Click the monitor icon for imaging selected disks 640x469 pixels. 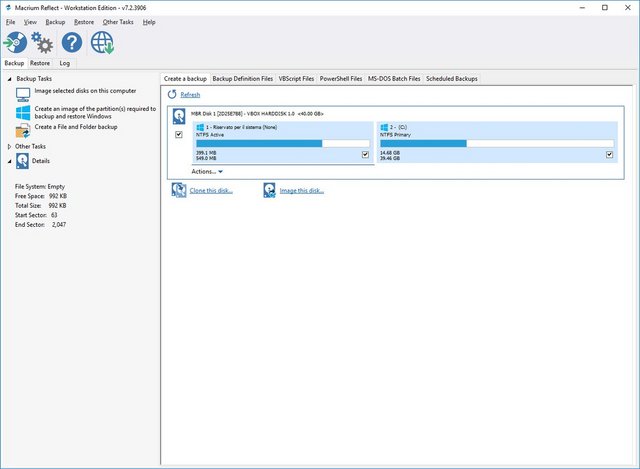coord(23,95)
